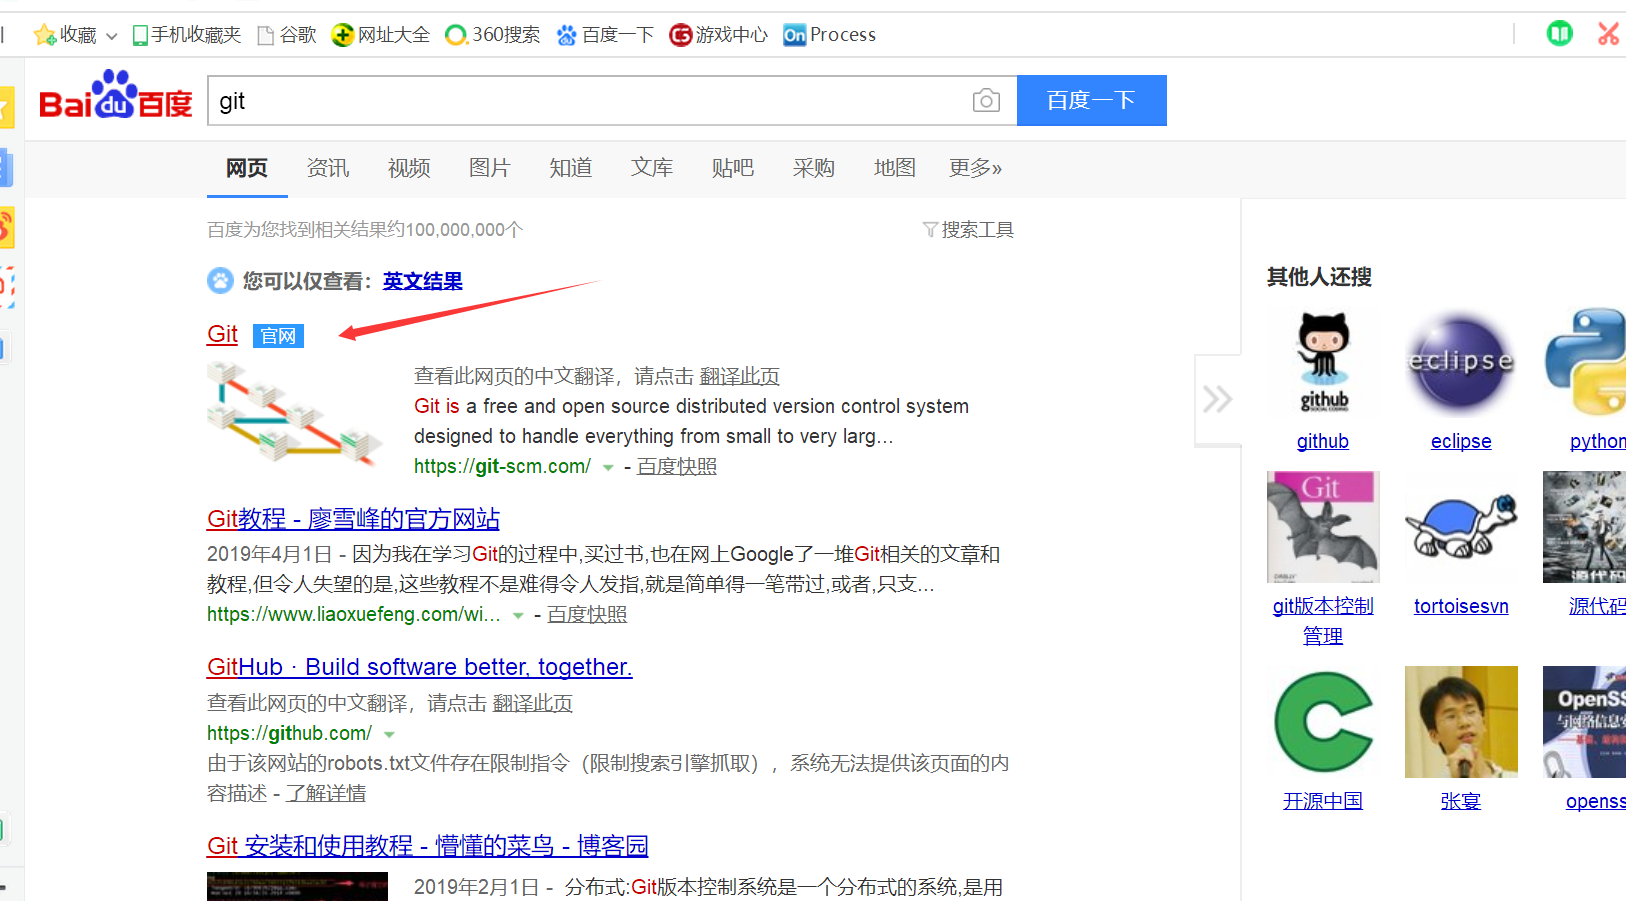Click the python logo thumbnail

[1585, 363]
